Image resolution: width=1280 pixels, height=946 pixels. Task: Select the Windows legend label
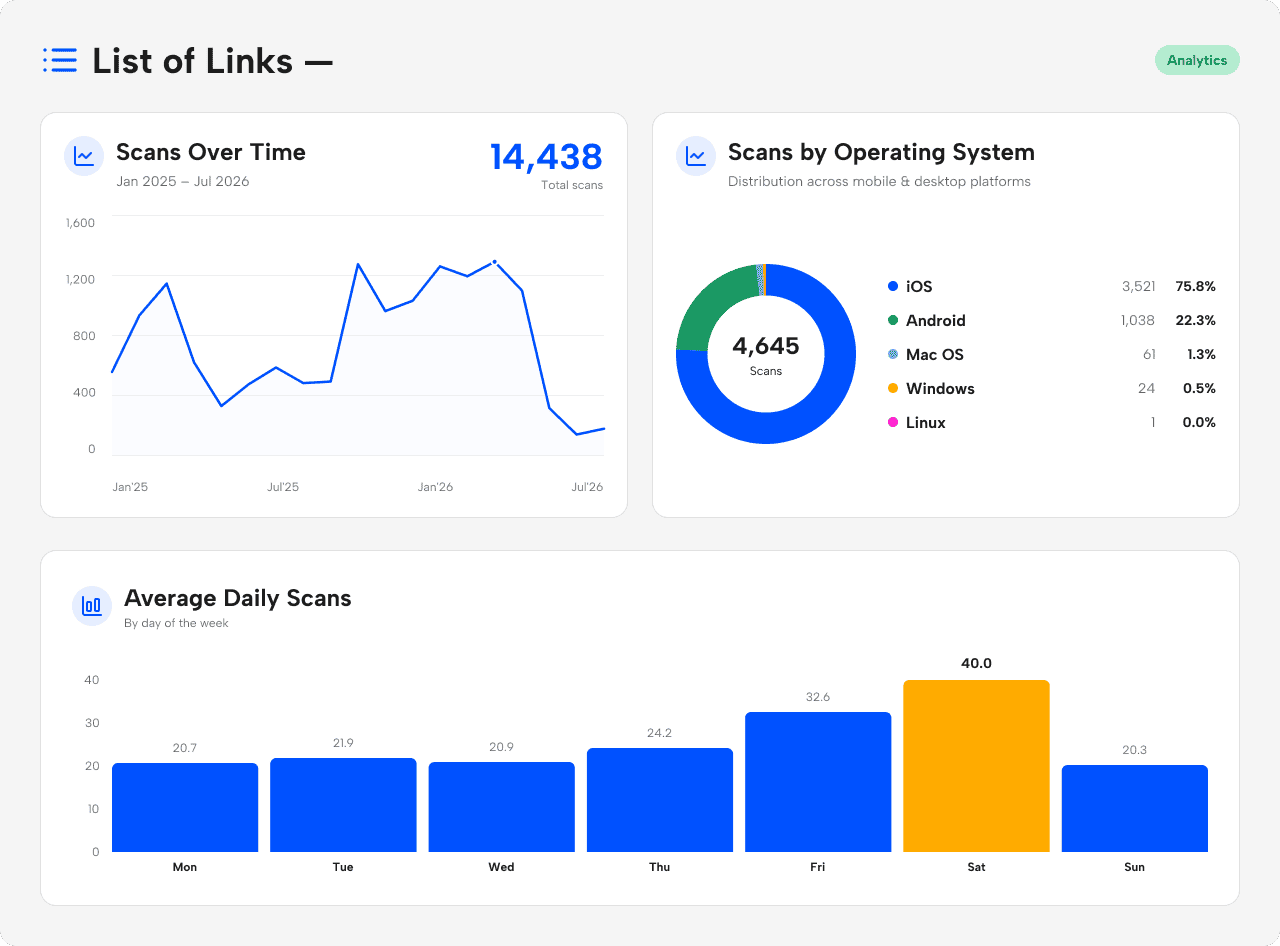[x=940, y=389]
